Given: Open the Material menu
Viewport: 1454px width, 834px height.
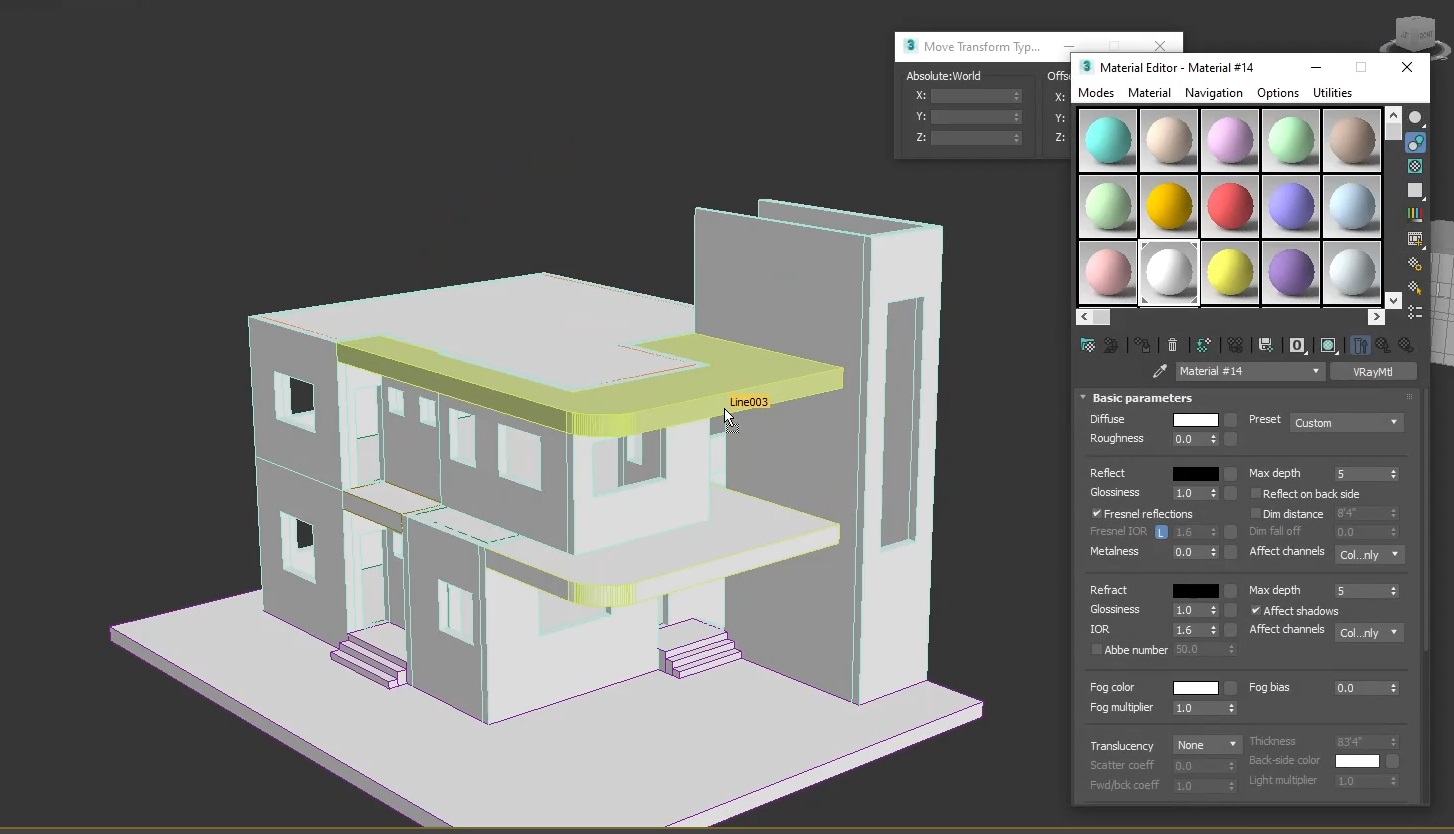Looking at the screenshot, I should [1148, 92].
